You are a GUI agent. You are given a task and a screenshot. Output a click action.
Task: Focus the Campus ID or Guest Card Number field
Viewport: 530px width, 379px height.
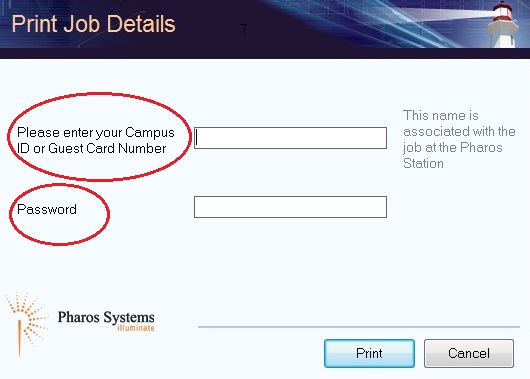point(290,138)
